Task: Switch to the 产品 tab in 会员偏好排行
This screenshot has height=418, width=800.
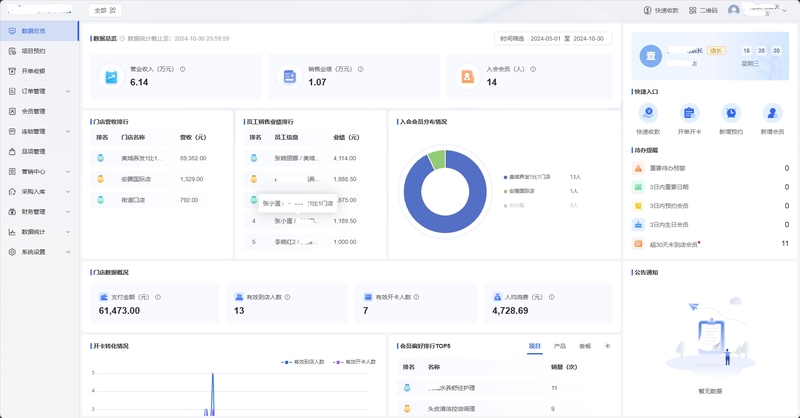Action: coord(560,346)
